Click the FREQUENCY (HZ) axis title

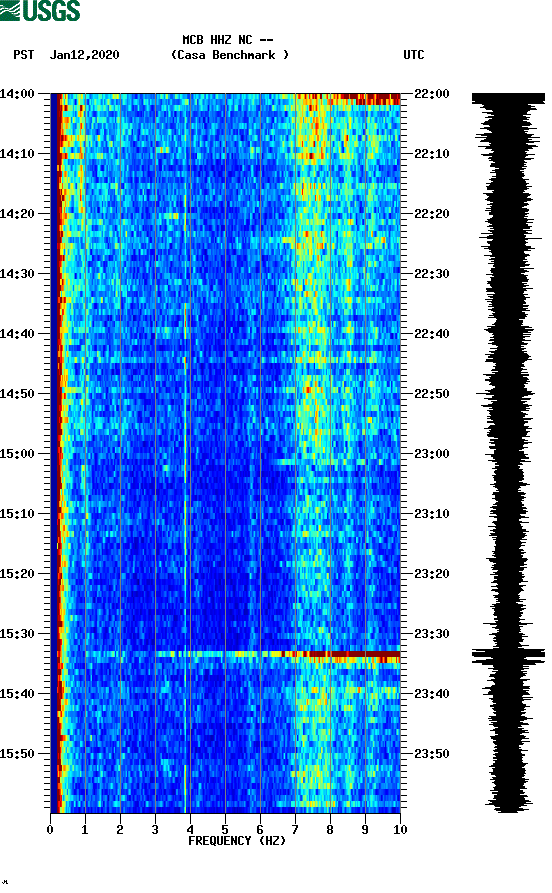click(x=236, y=841)
